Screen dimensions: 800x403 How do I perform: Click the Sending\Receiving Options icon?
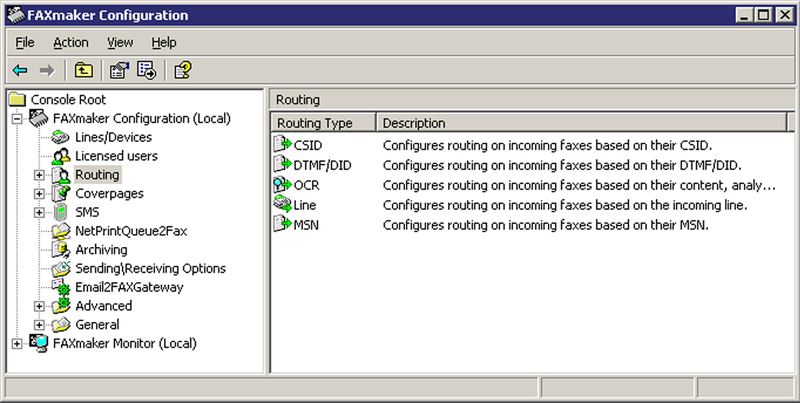[61, 268]
